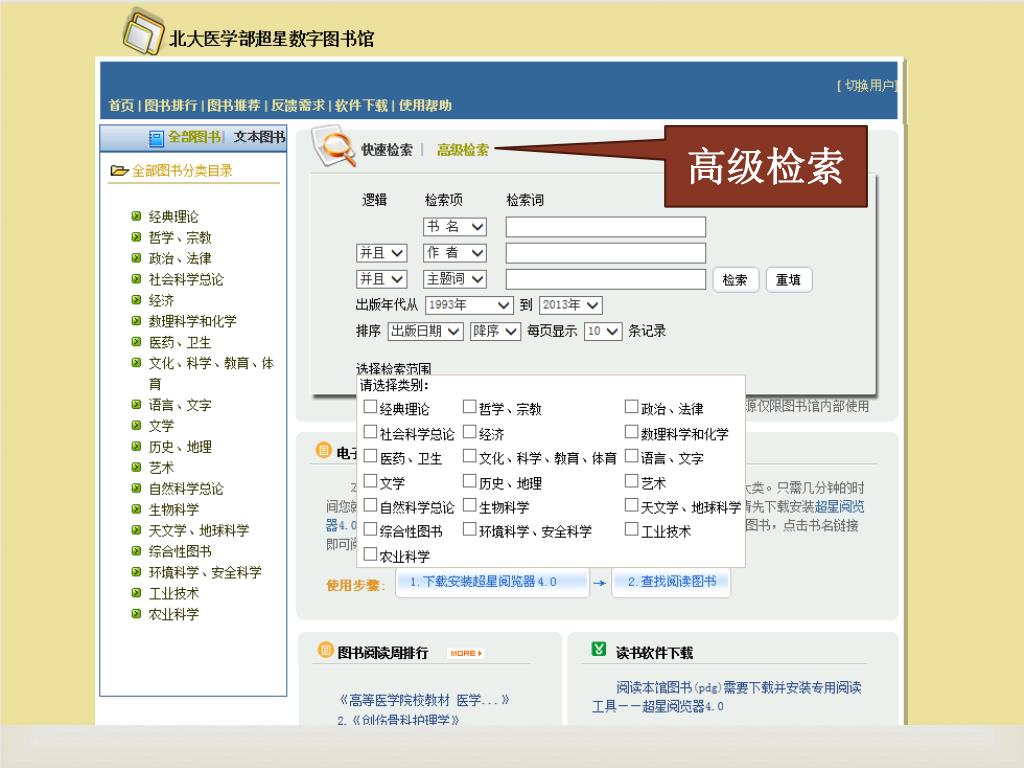Open the 软件下载 navigation item

(361, 105)
